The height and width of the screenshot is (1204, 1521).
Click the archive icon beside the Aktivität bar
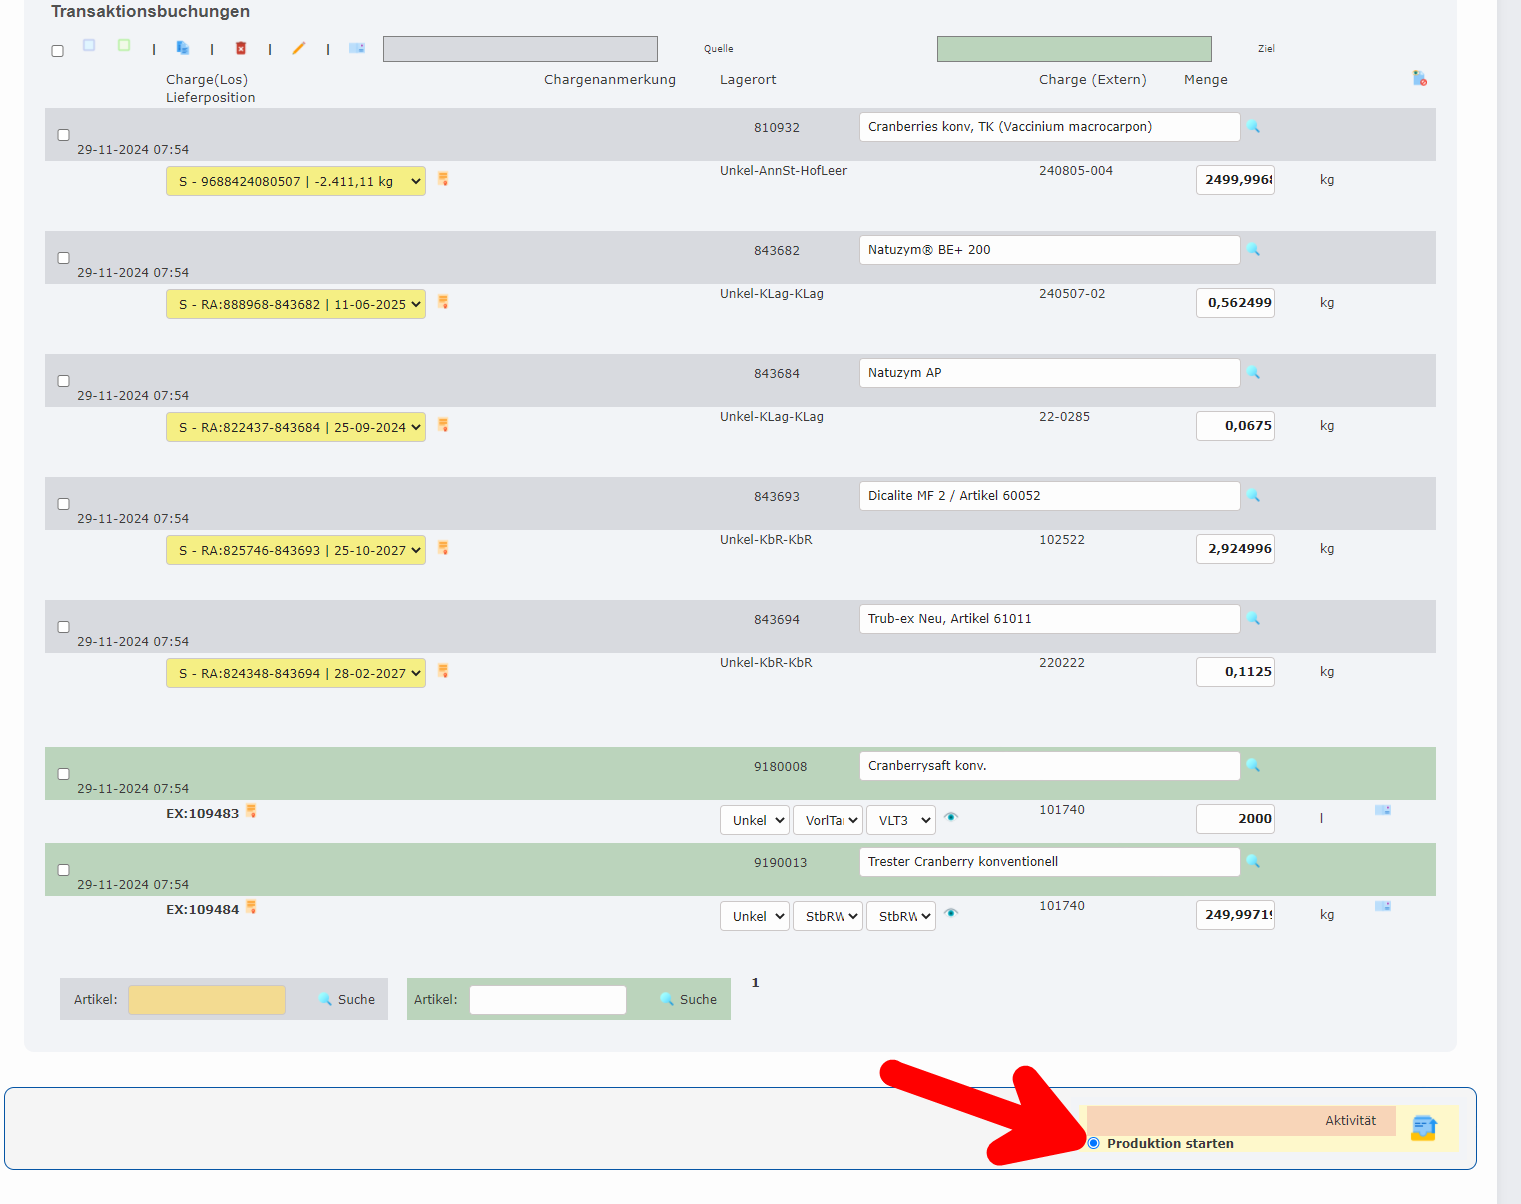pos(1424,1128)
